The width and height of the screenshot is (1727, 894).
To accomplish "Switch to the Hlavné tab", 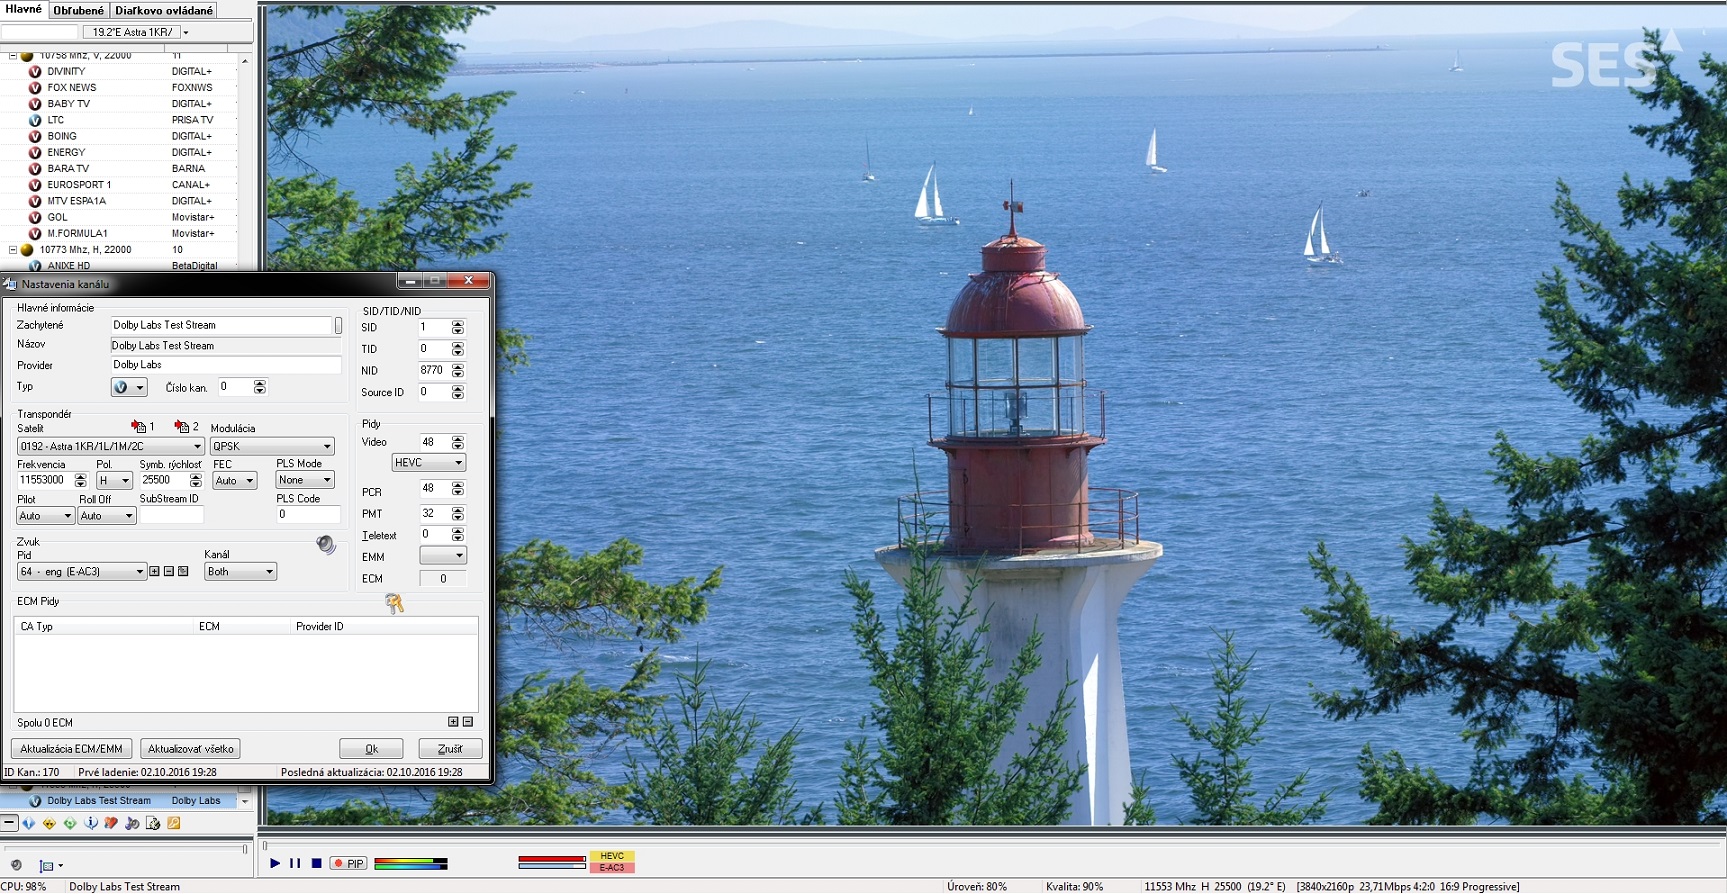I will (24, 9).
